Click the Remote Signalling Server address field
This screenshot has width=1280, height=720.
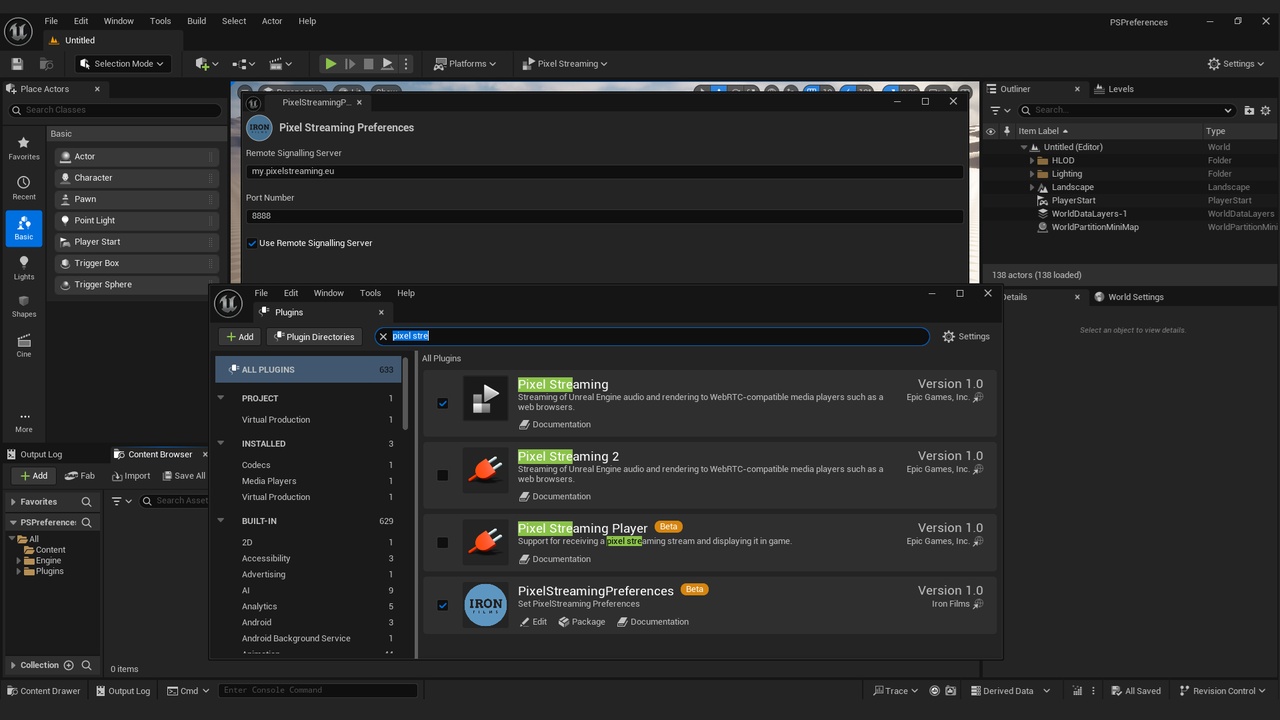click(605, 171)
